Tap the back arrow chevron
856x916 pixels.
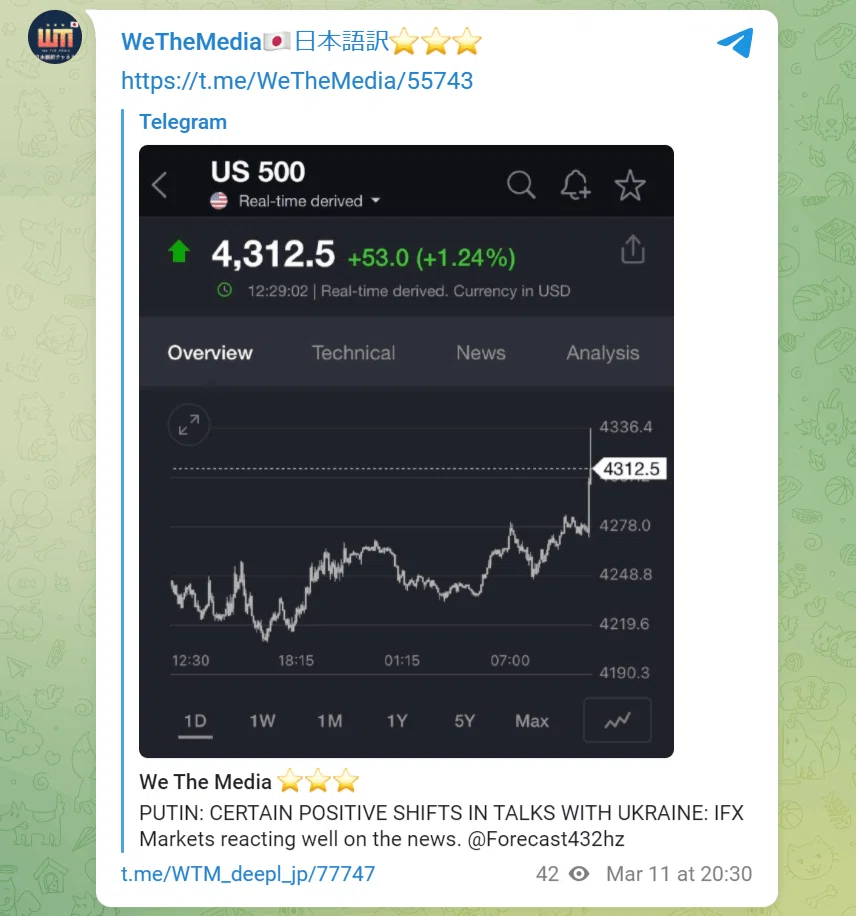click(160, 186)
